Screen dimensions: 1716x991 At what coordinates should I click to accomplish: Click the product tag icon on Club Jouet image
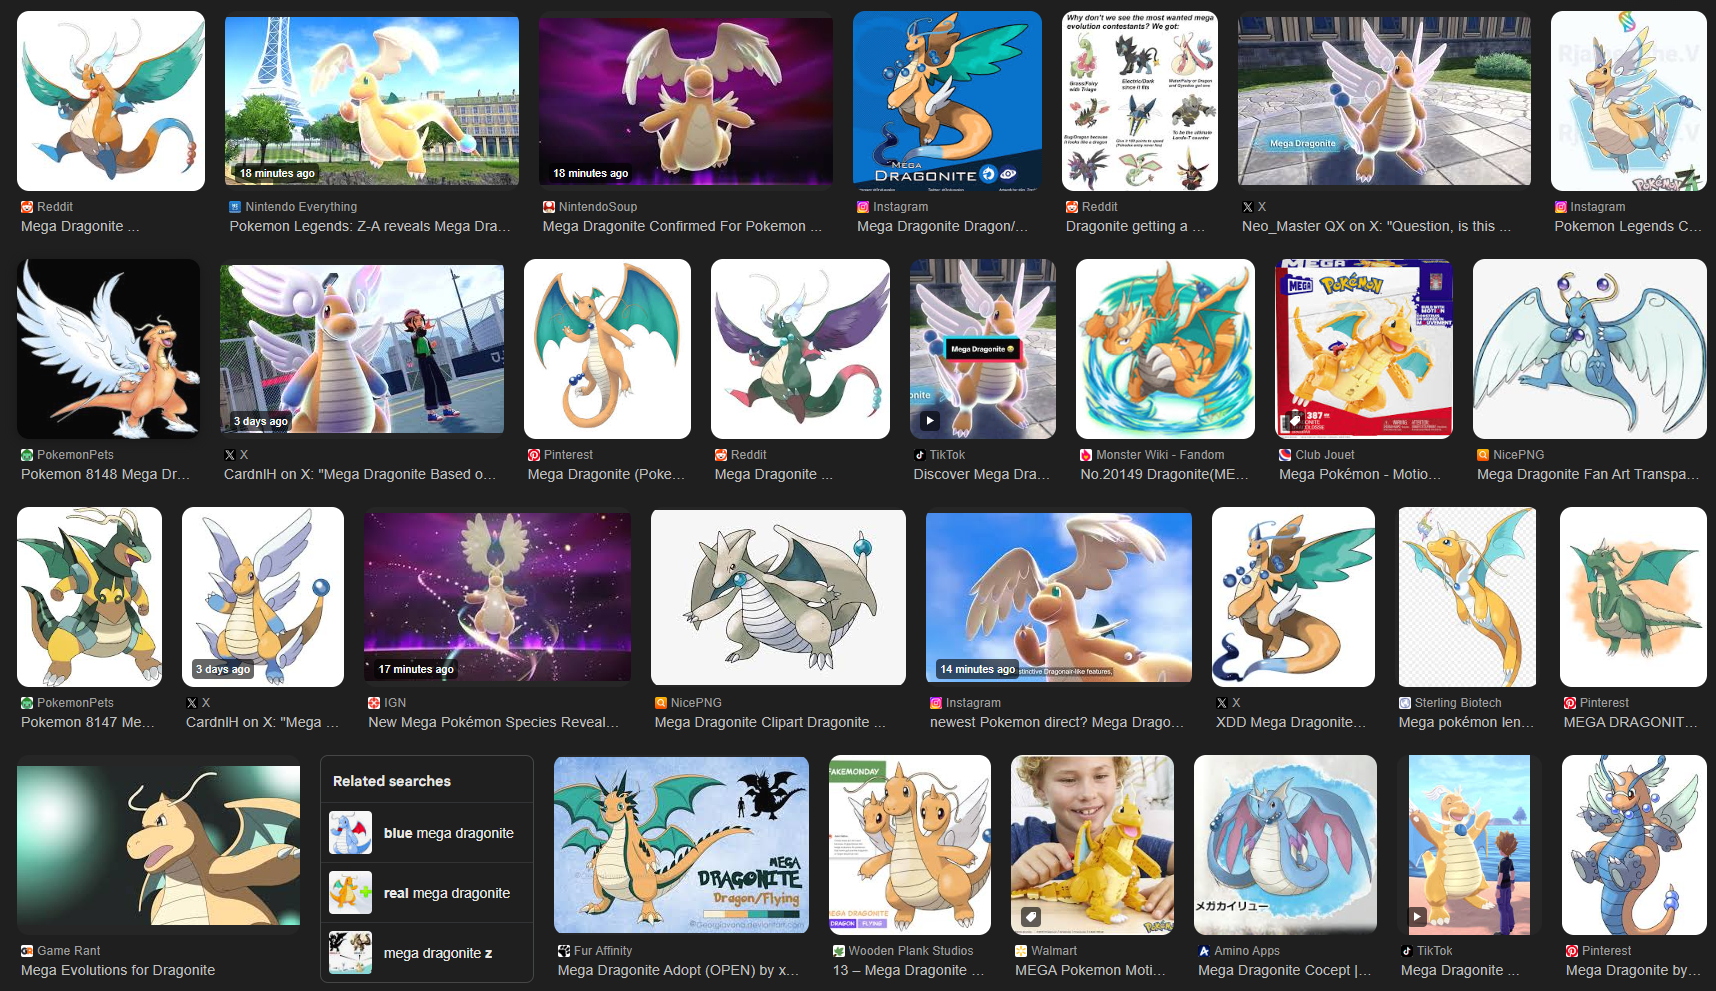(1296, 420)
